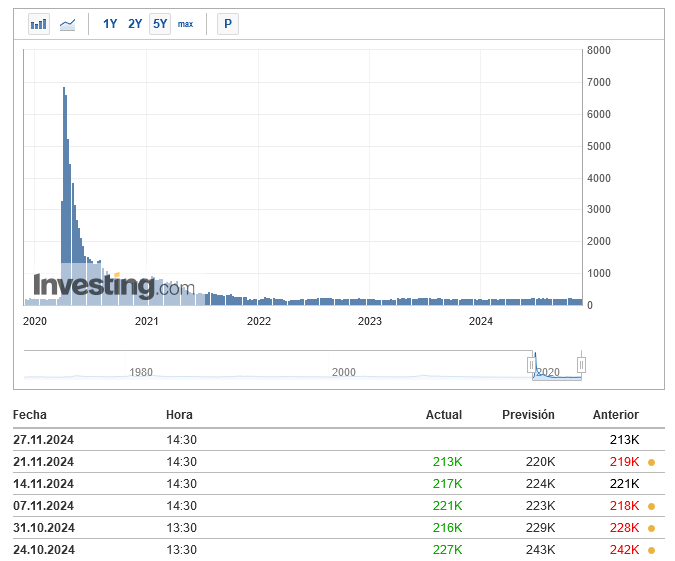Click the 2020 peak bar in chart
Image resolution: width=675 pixels, height=561 pixels.
tap(64, 196)
